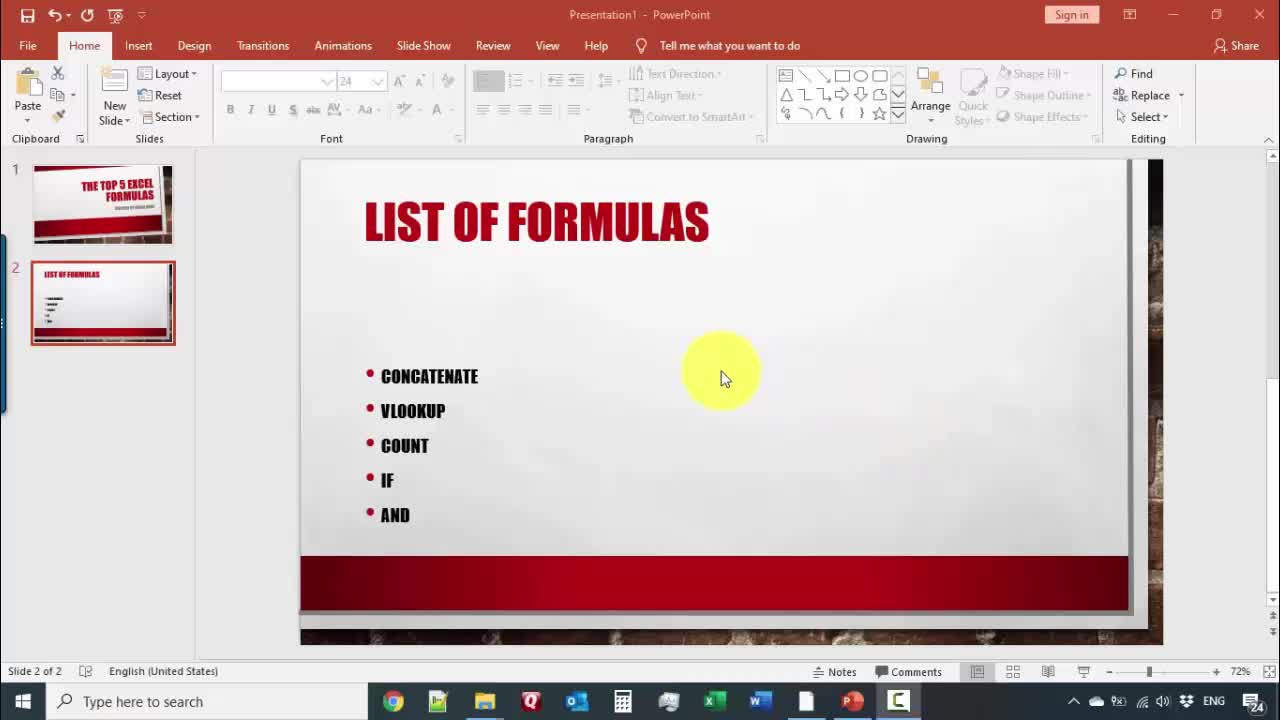This screenshot has width=1280, height=720.
Task: Click the Share button
Action: (x=1236, y=46)
